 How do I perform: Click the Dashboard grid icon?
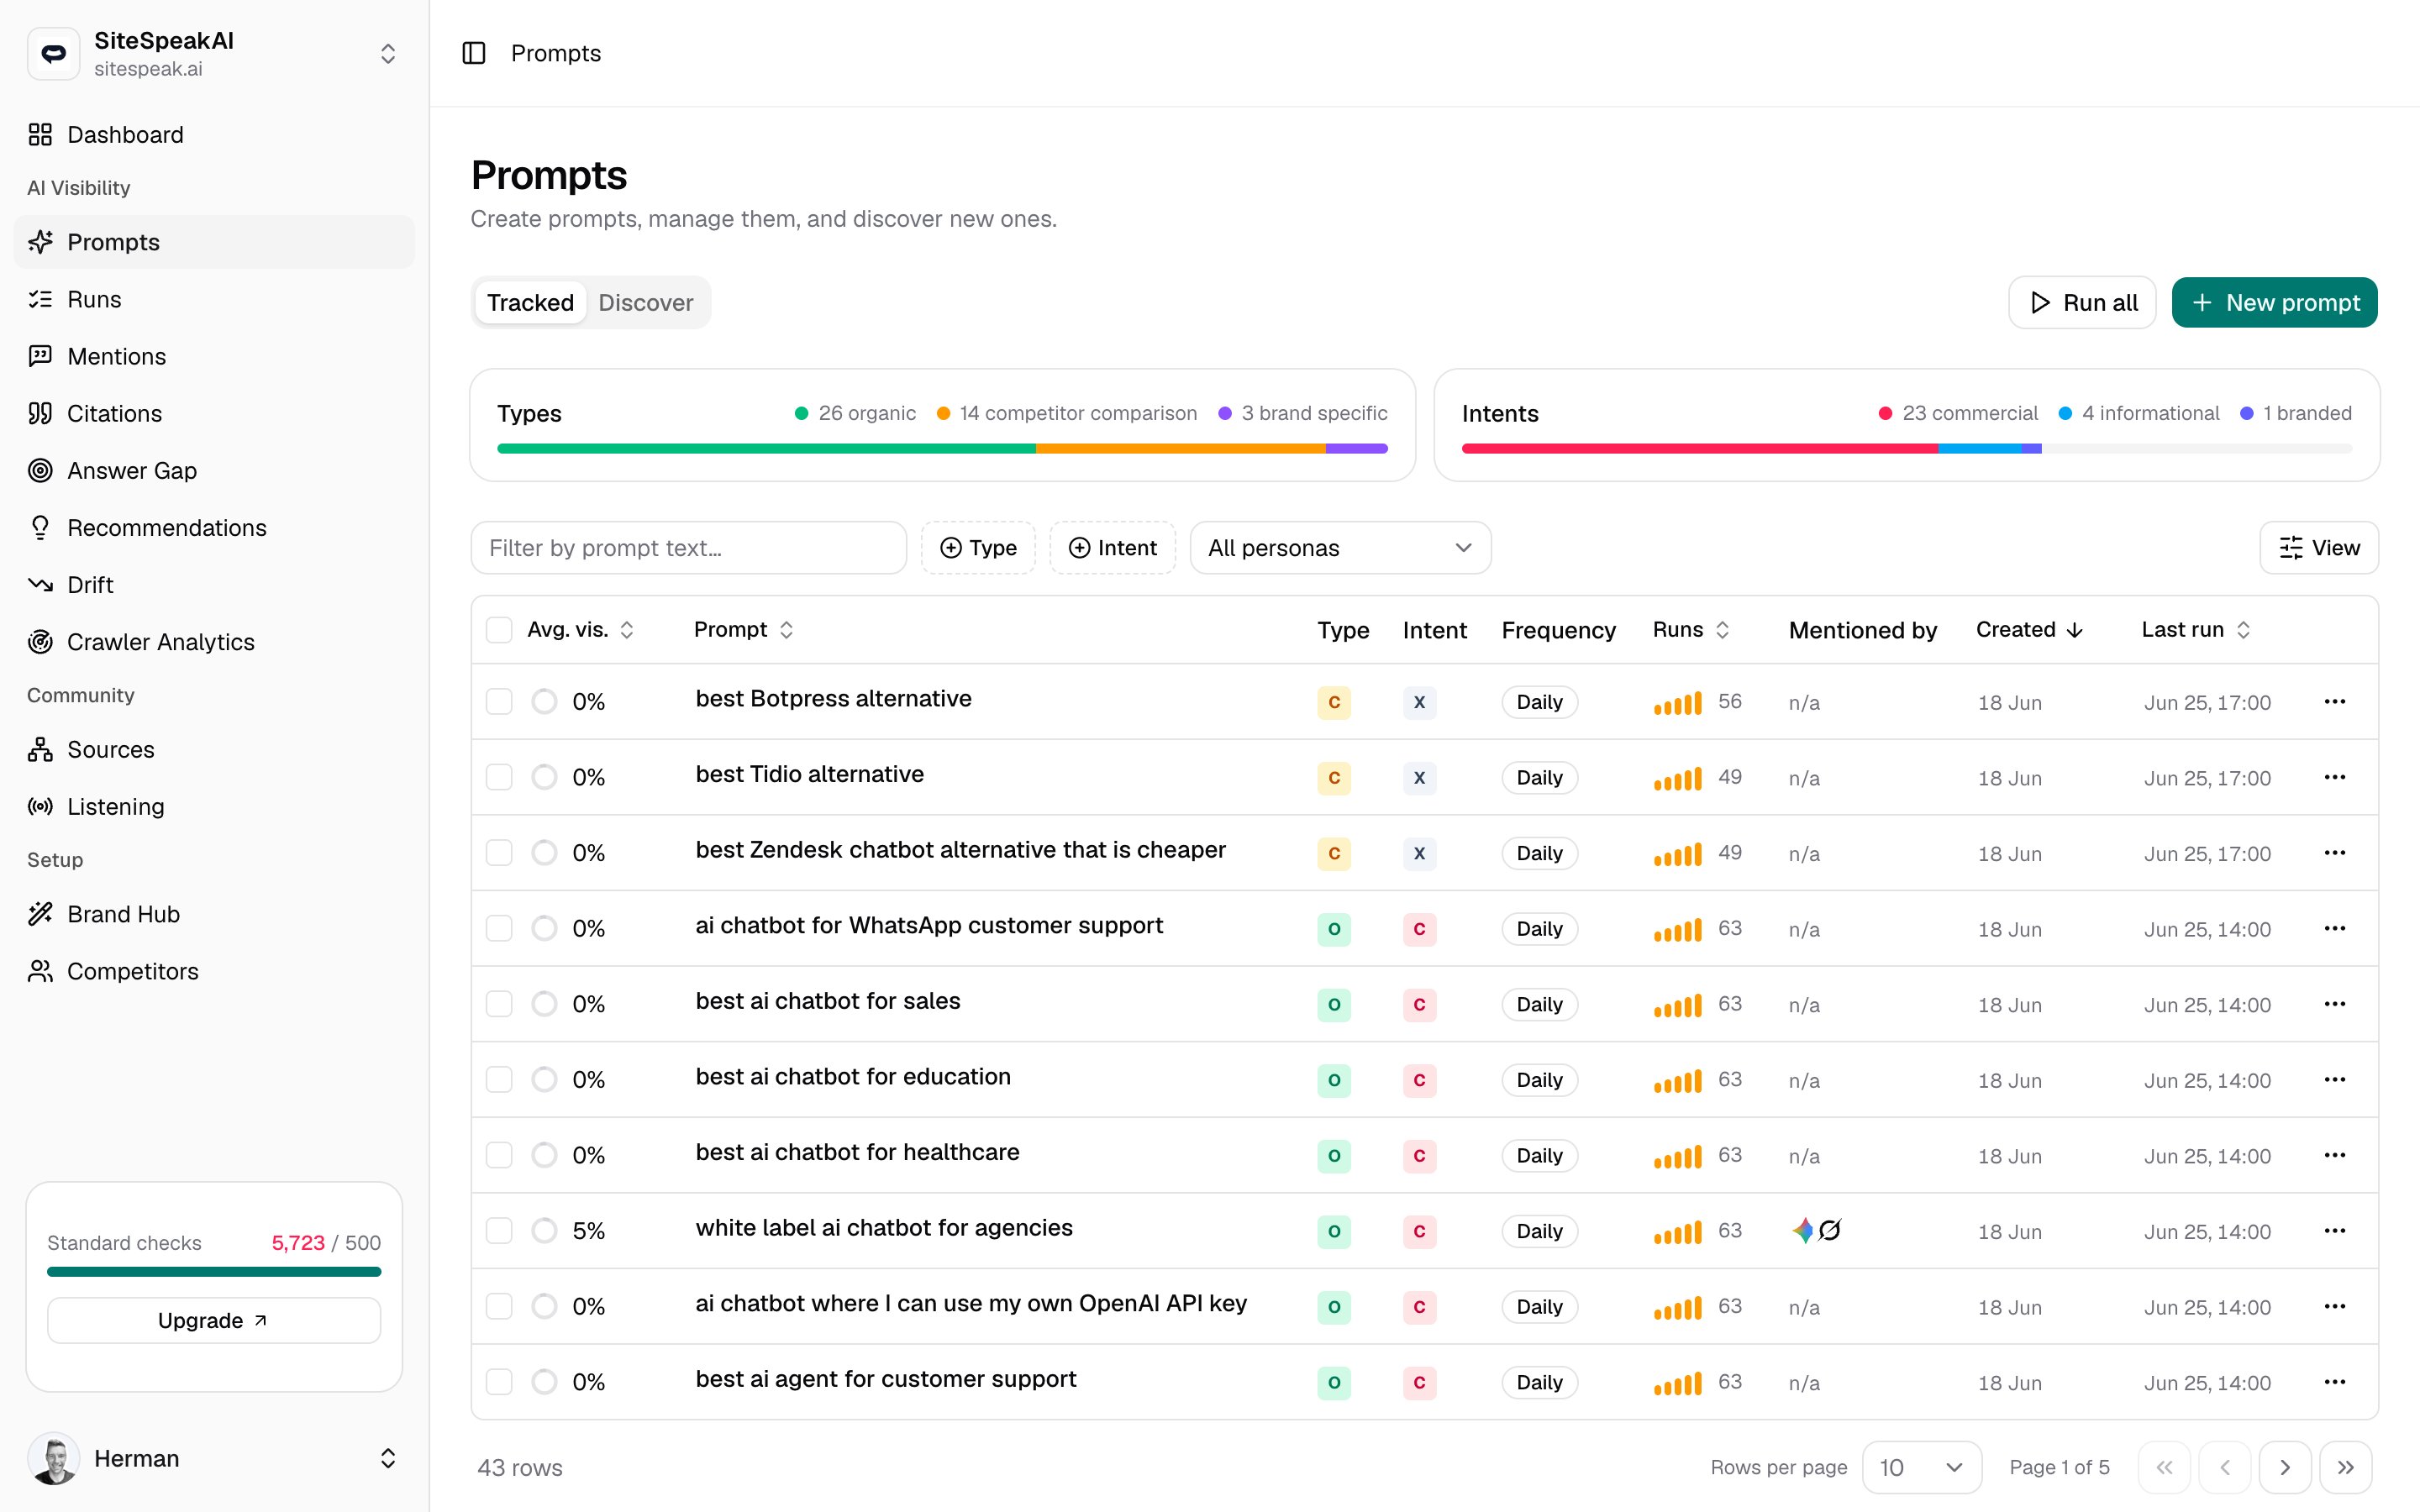pyautogui.click(x=40, y=134)
